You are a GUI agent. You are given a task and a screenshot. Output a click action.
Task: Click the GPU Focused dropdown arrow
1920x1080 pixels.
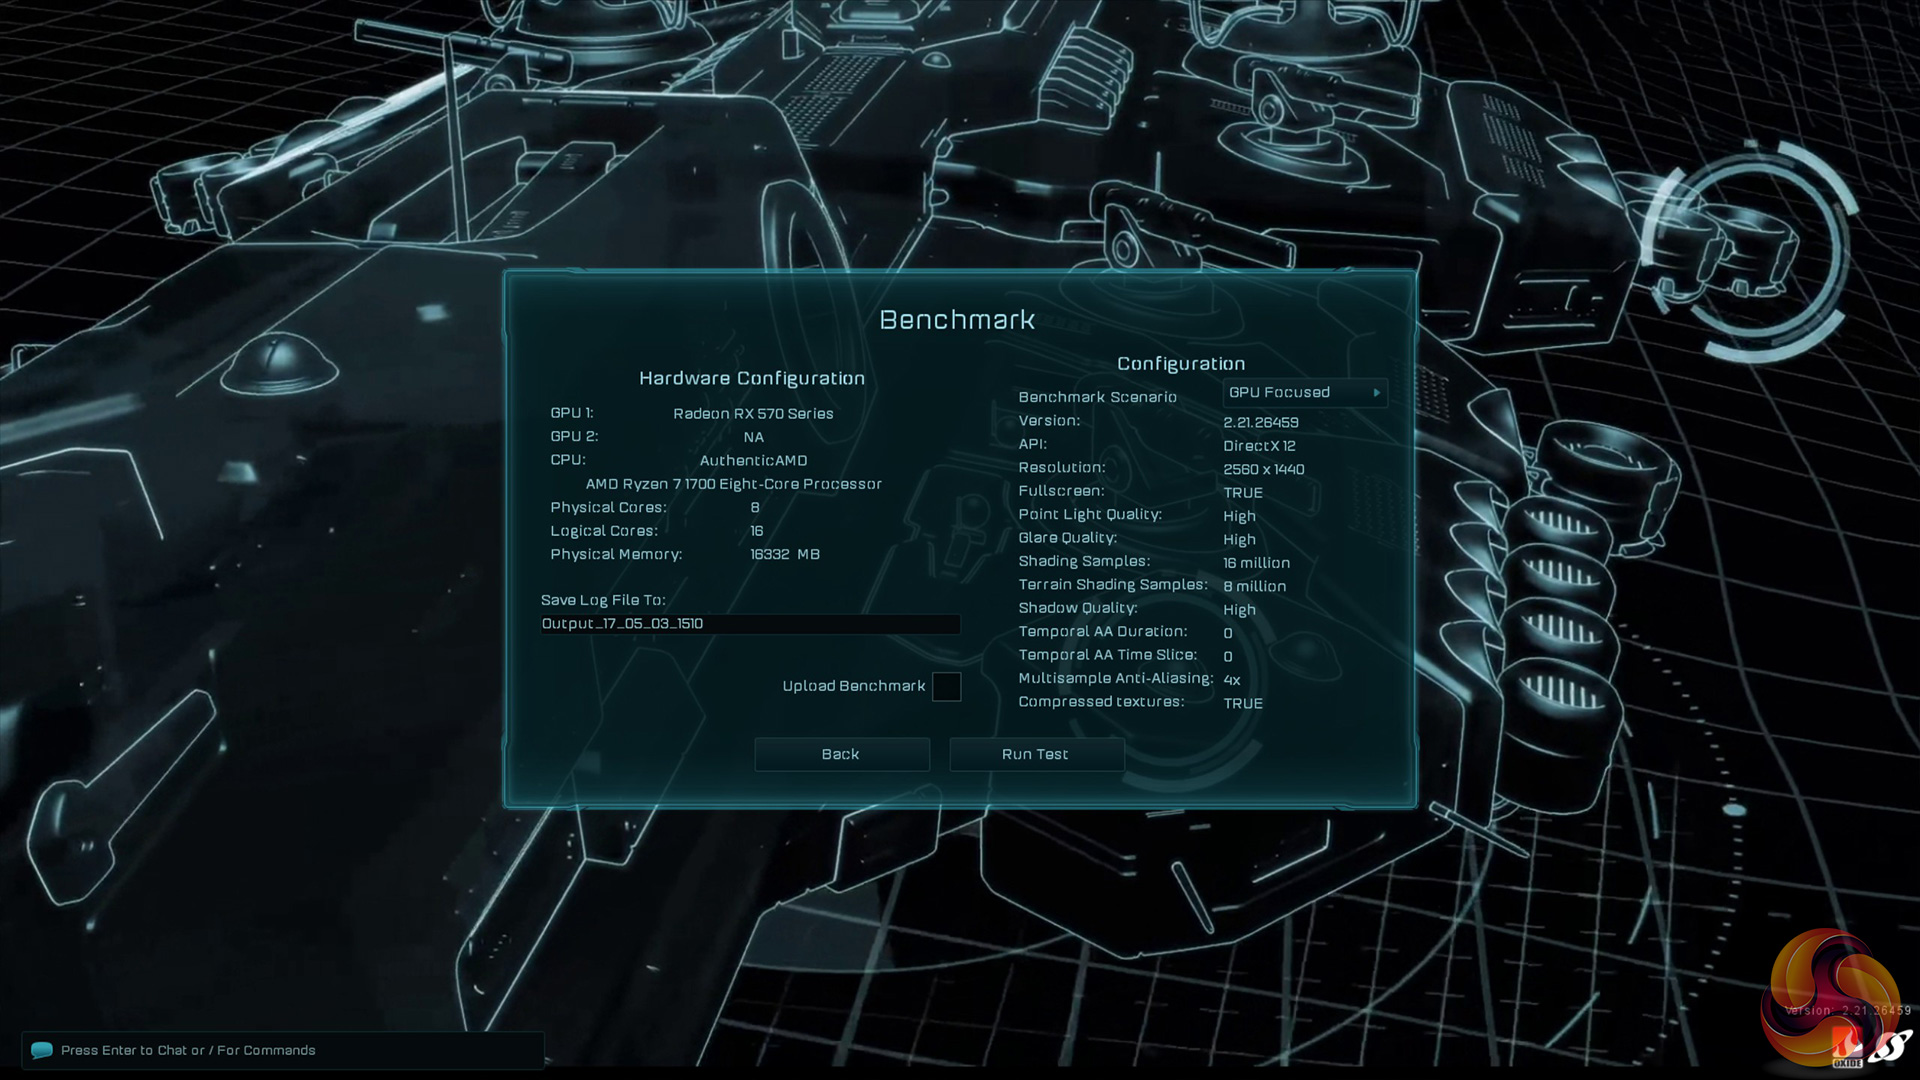tap(1377, 393)
